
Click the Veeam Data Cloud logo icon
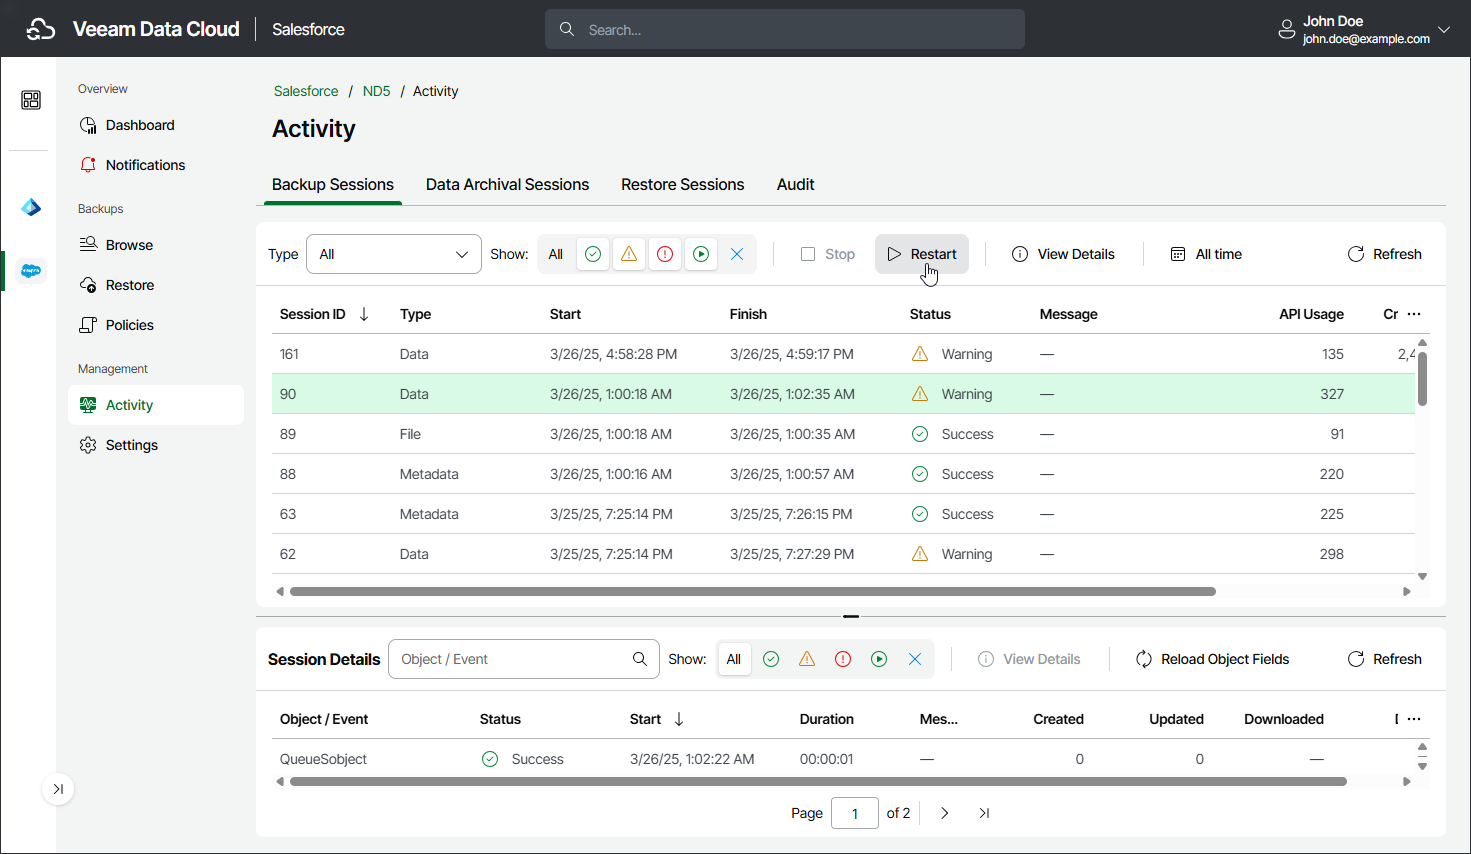coord(40,29)
